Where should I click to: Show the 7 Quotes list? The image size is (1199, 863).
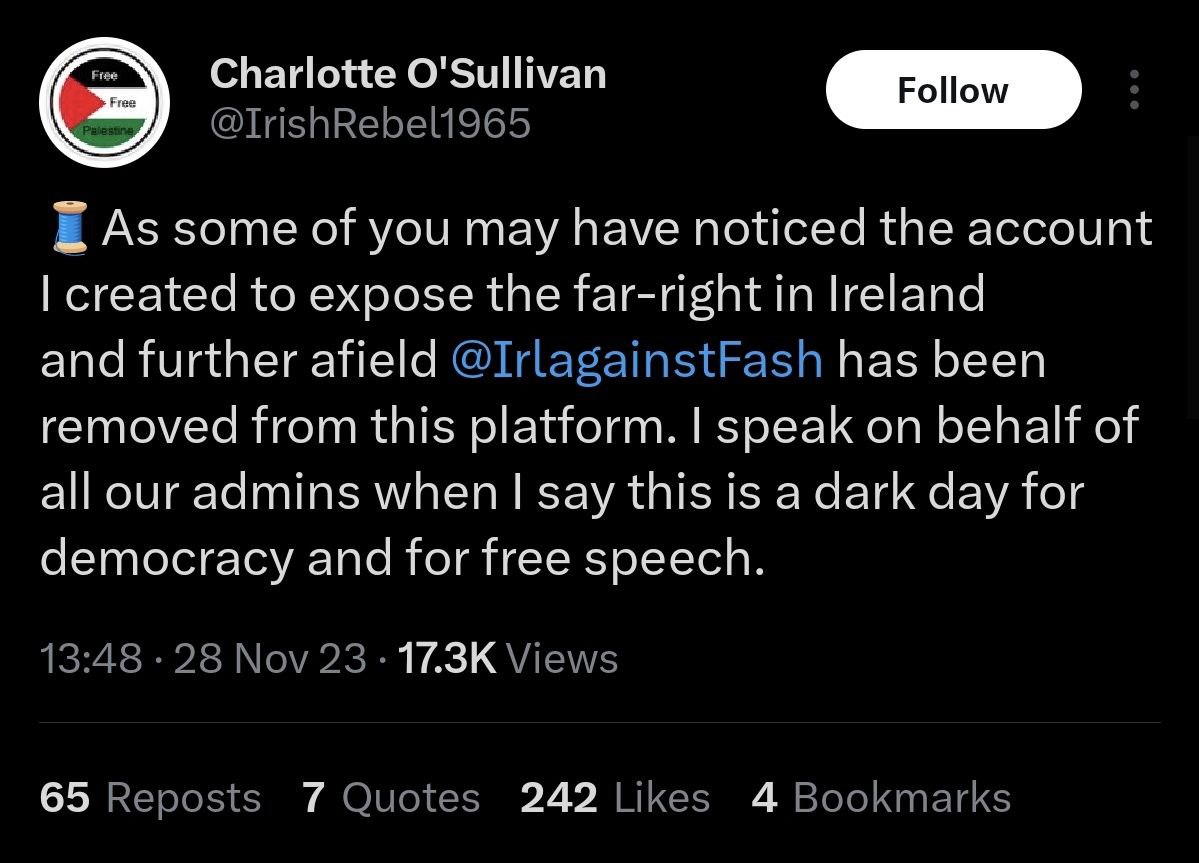tap(390, 798)
